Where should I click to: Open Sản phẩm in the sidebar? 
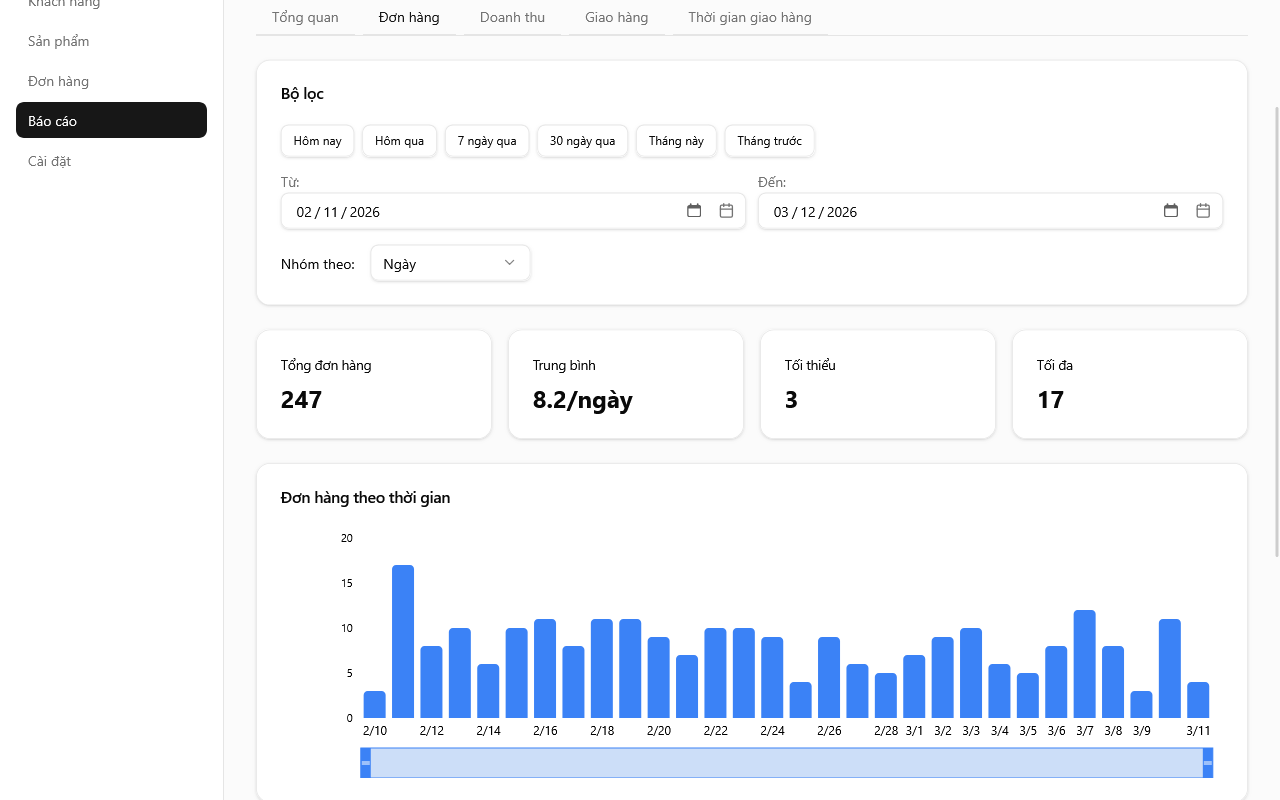coord(59,41)
